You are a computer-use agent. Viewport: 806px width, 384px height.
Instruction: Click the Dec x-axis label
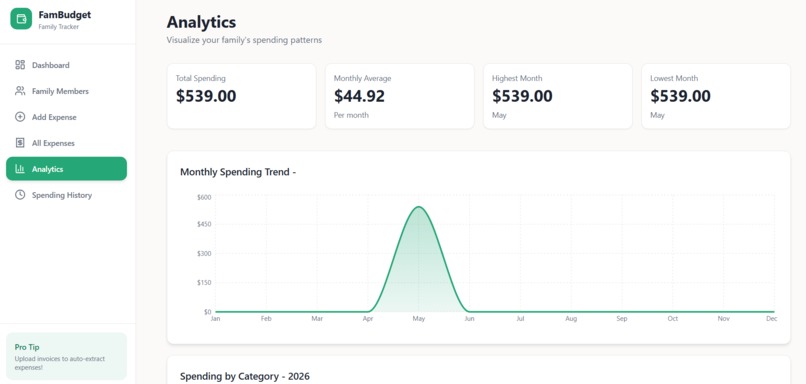coord(772,319)
